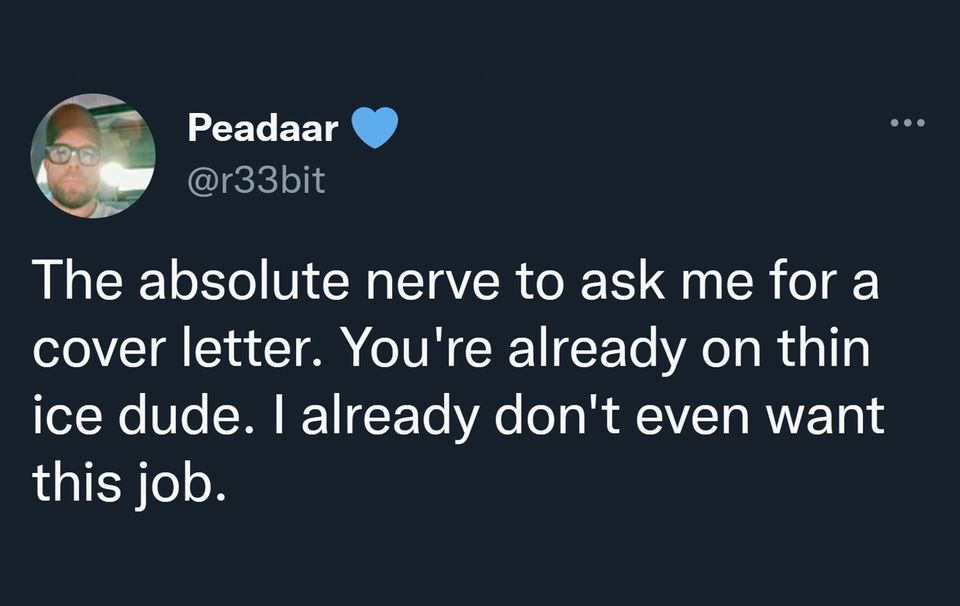Image resolution: width=960 pixels, height=606 pixels.
Task: Open the three-dot more options menu
Action: click(907, 123)
